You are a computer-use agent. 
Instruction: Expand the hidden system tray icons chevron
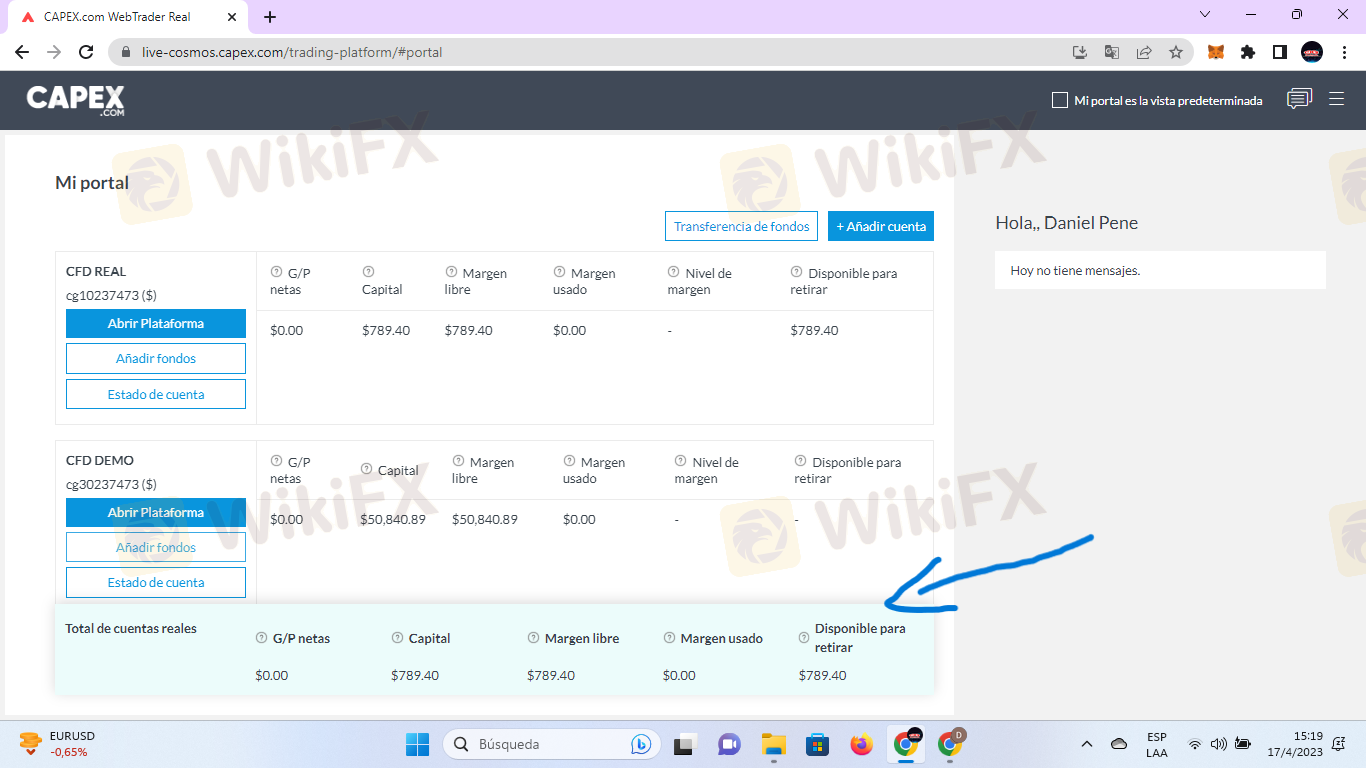pyautogui.click(x=1087, y=744)
